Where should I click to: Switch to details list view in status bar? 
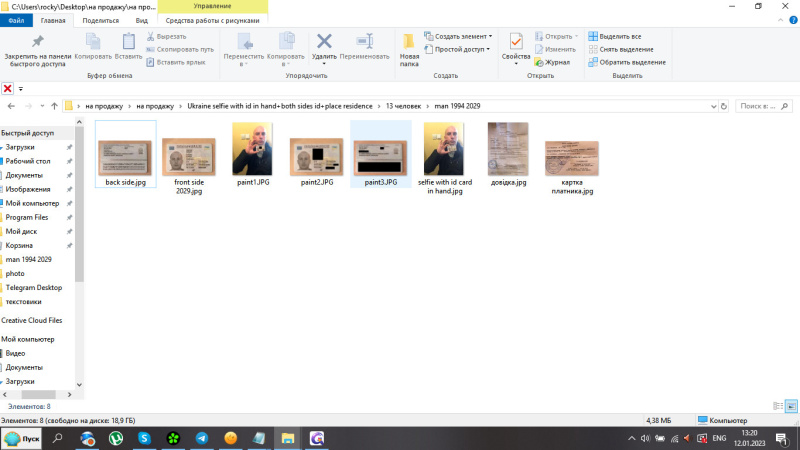[778, 405]
